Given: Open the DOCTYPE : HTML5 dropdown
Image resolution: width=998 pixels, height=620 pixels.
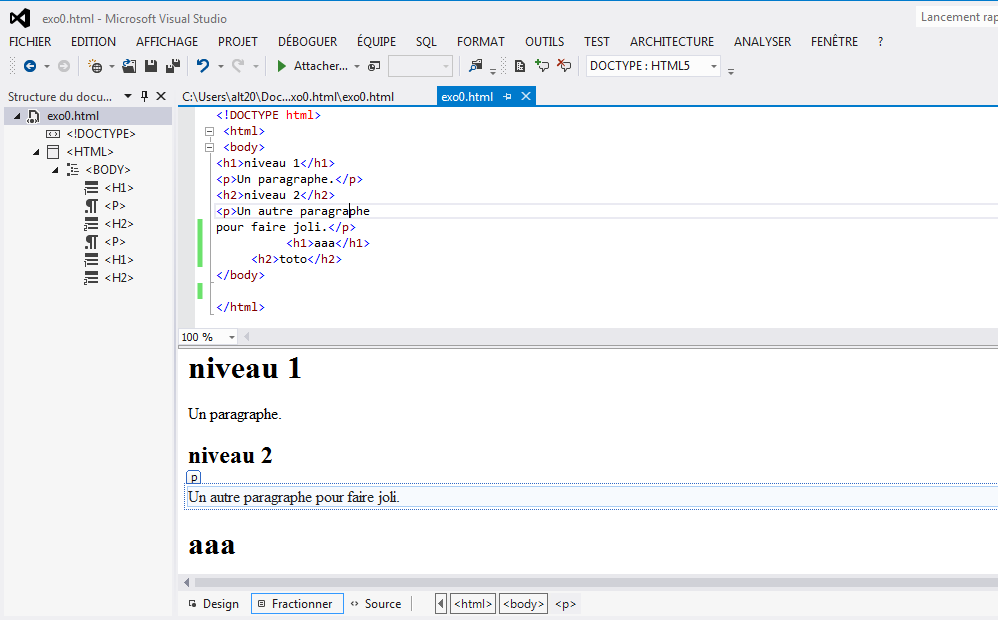Looking at the screenshot, I should [714, 66].
